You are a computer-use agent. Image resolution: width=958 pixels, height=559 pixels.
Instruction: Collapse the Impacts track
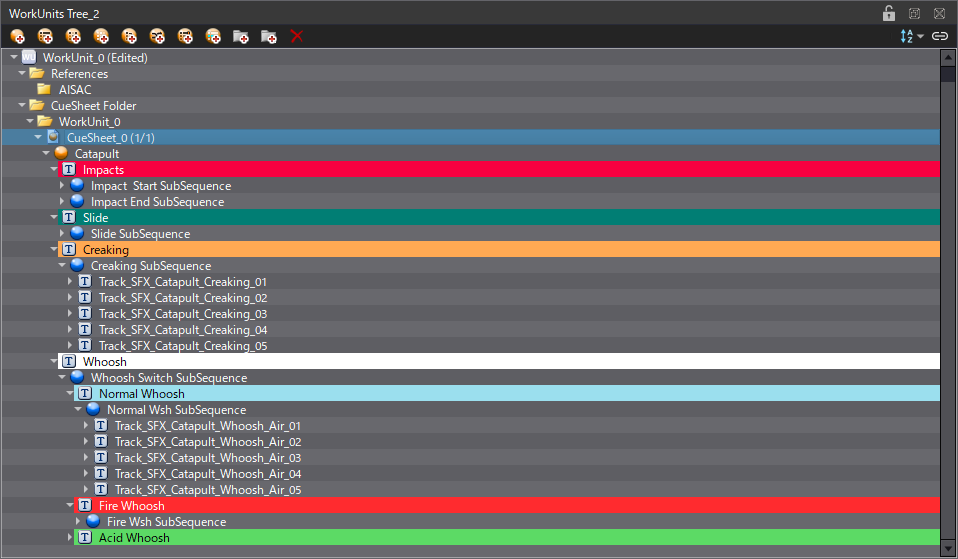[x=54, y=169]
